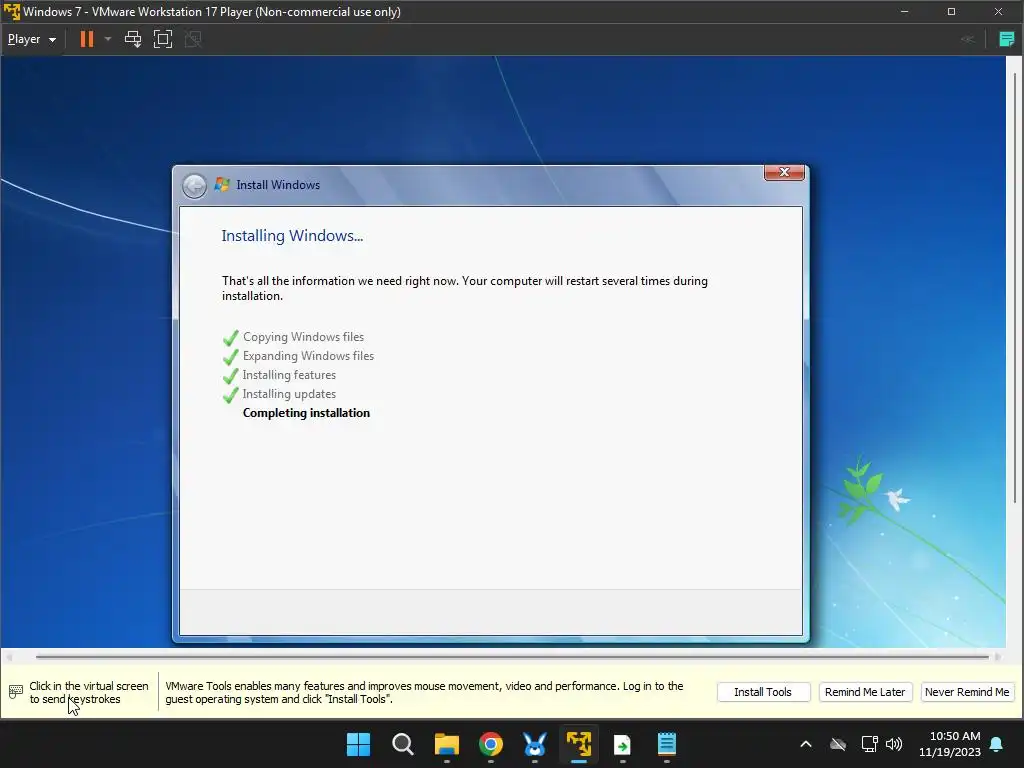This screenshot has width=1024, height=768.
Task: Click the green checkmark beside Installing updates
Action: [231, 395]
